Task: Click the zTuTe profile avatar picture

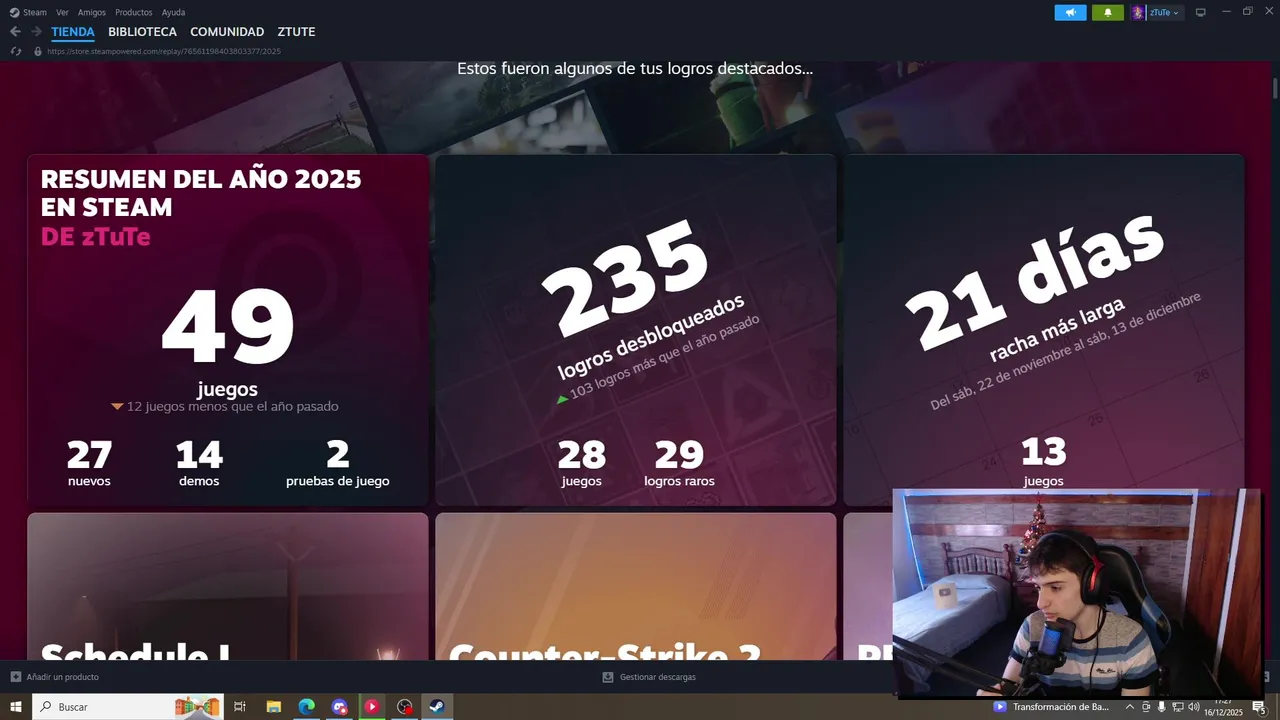Action: [1138, 12]
